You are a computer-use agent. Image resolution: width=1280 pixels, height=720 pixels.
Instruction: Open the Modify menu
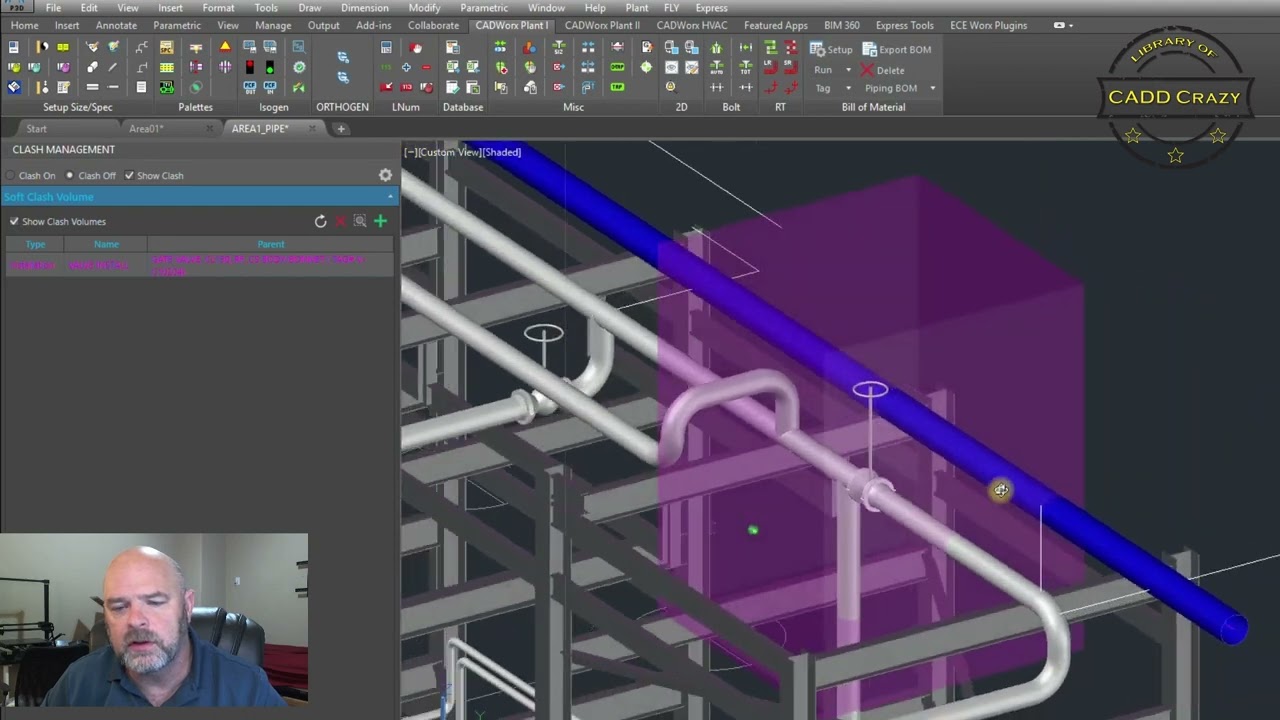click(424, 7)
